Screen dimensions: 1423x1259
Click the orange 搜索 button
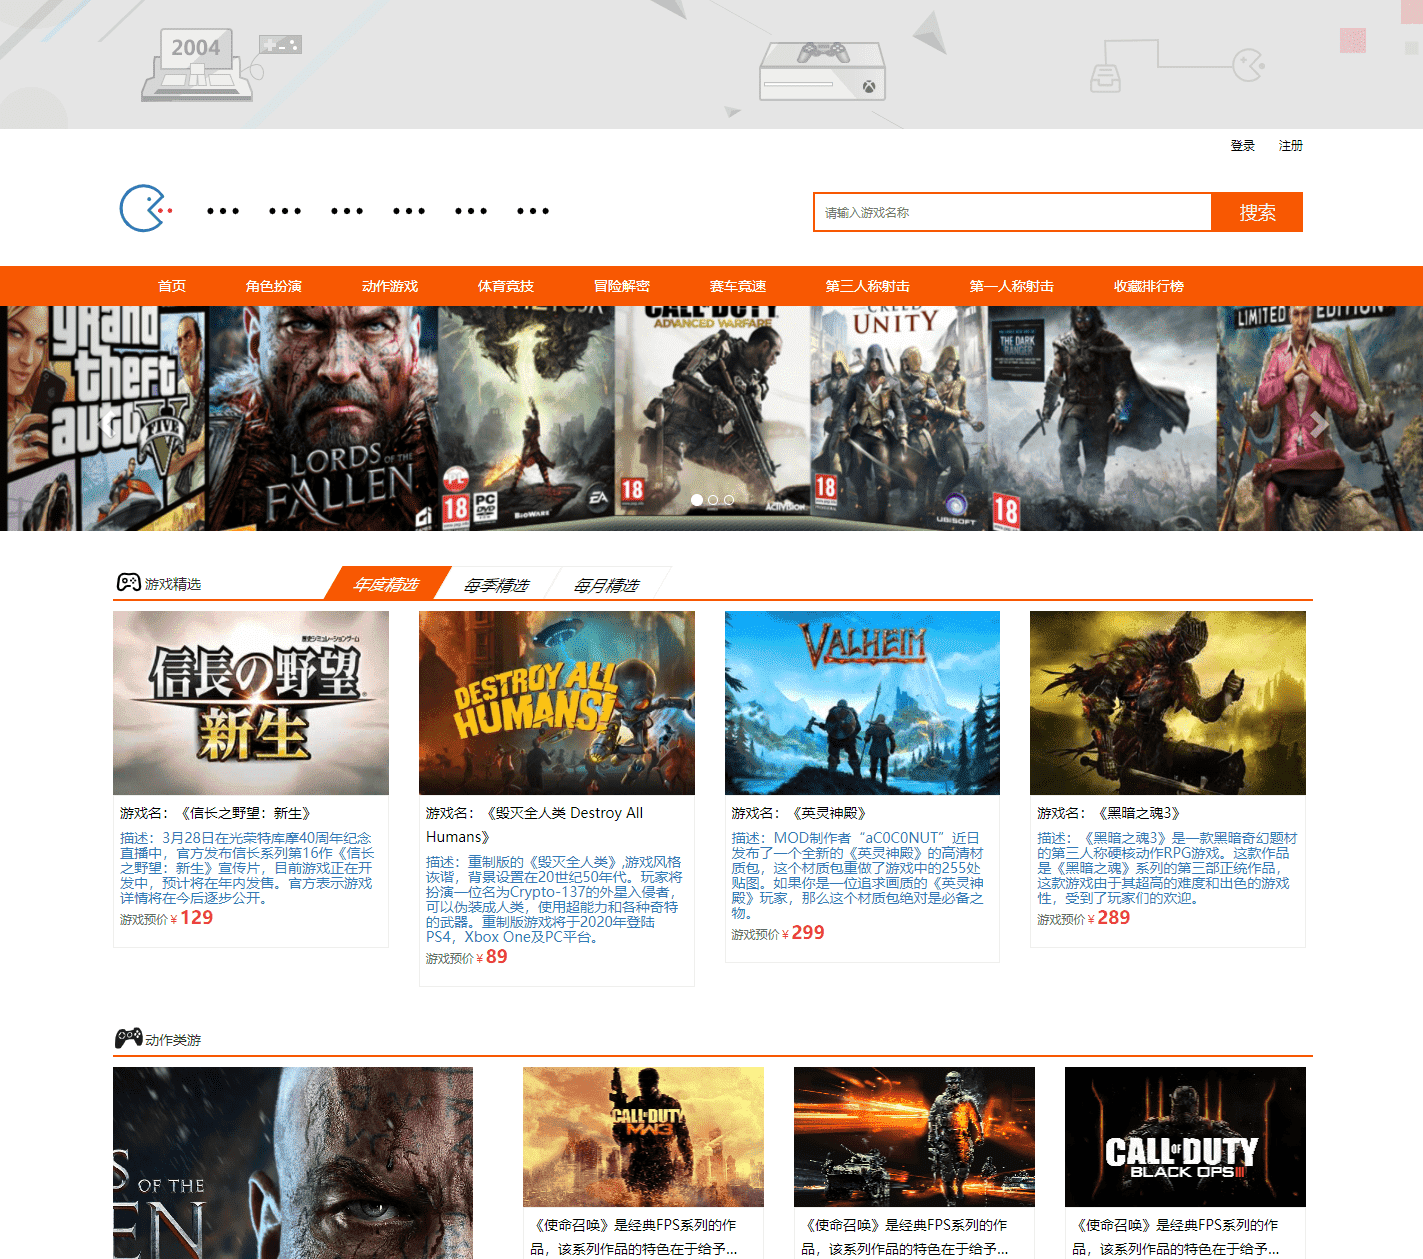[x=1257, y=212]
